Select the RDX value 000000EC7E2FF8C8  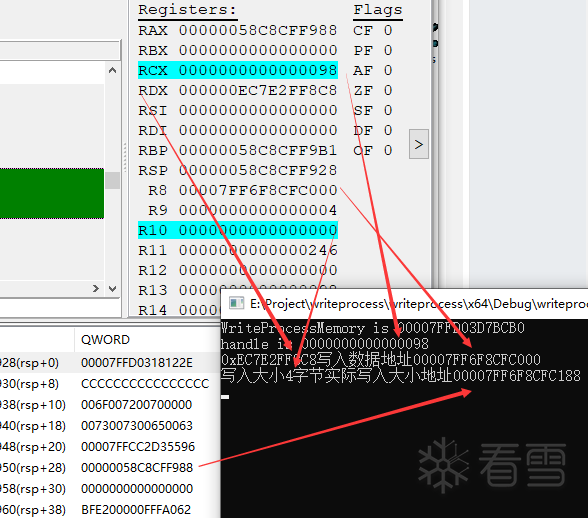click(258, 90)
